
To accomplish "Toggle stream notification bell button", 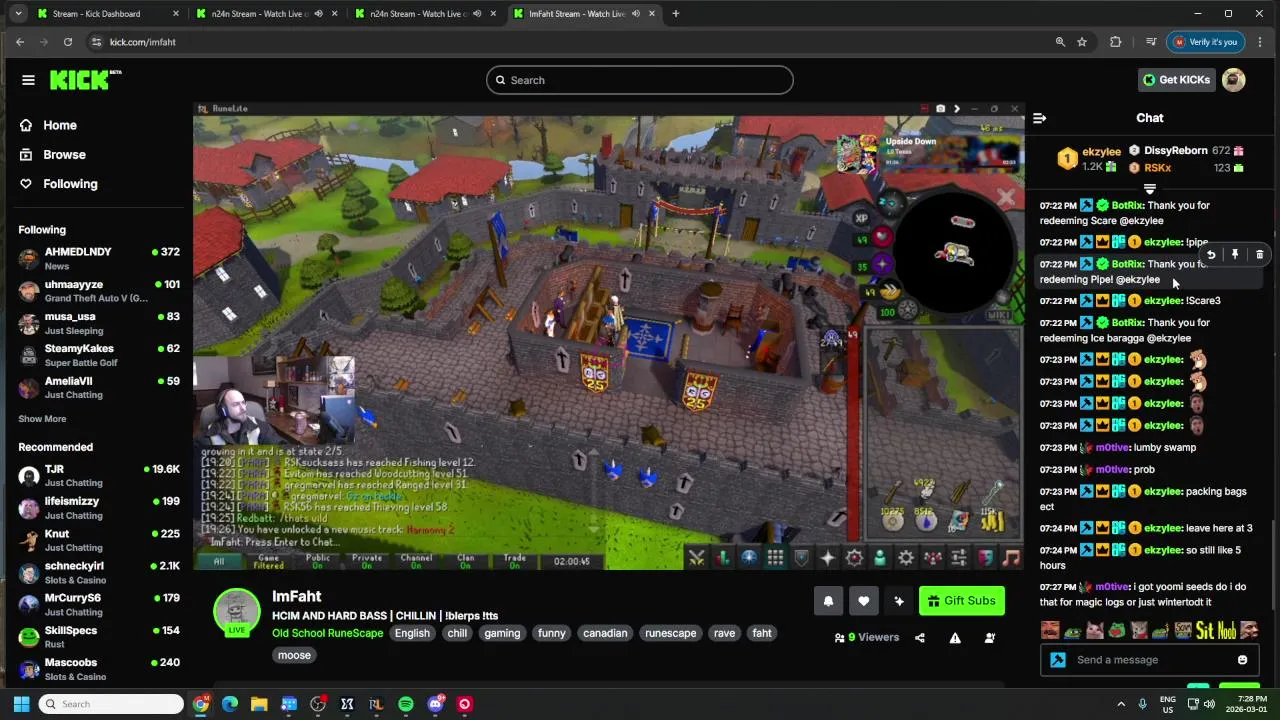I will pos(828,601).
